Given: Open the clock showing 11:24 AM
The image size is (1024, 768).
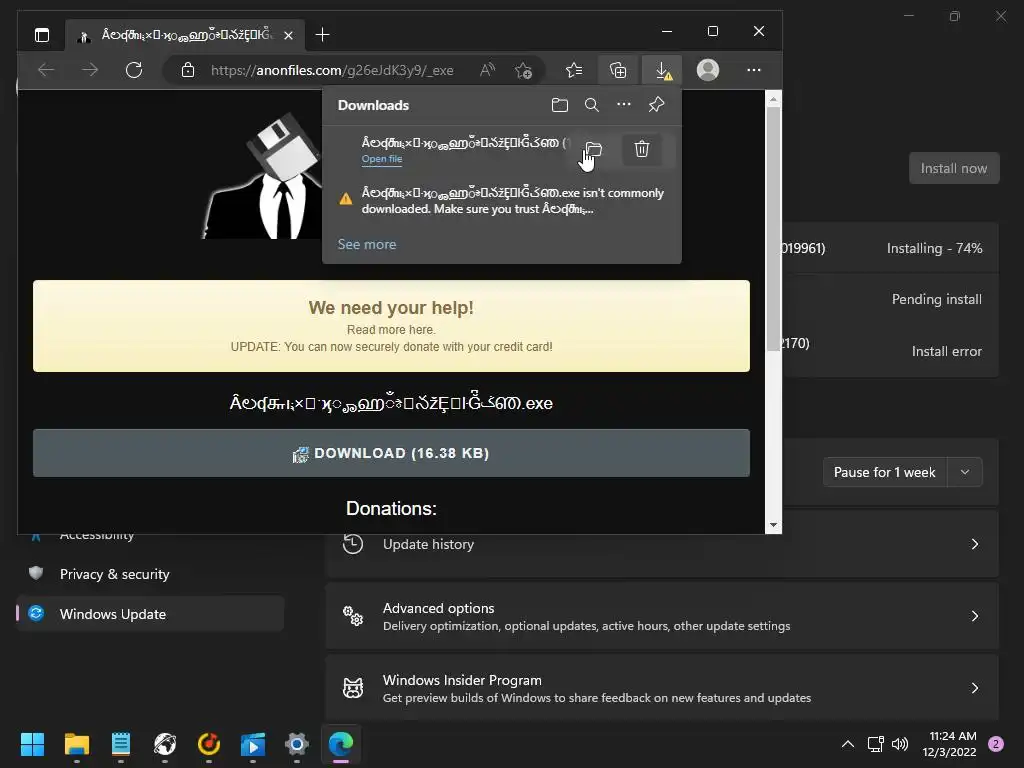Looking at the screenshot, I should pos(950,744).
